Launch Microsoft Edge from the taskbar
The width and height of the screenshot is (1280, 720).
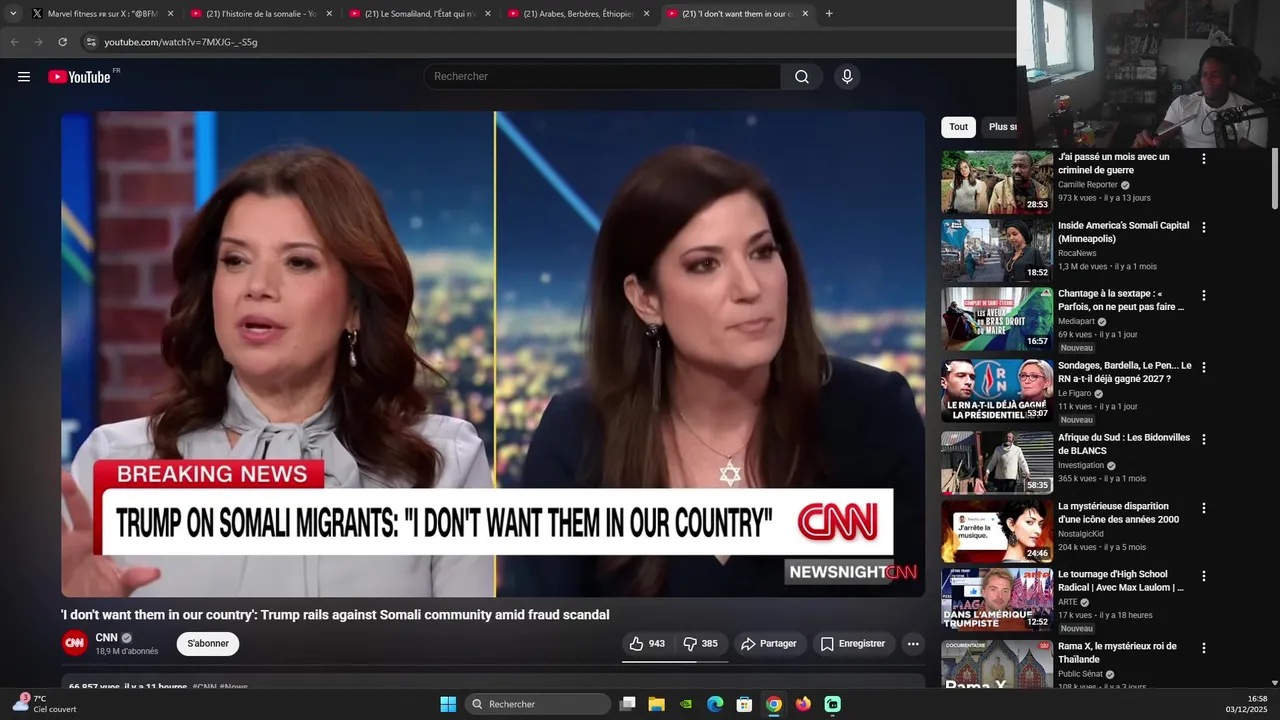coord(715,704)
